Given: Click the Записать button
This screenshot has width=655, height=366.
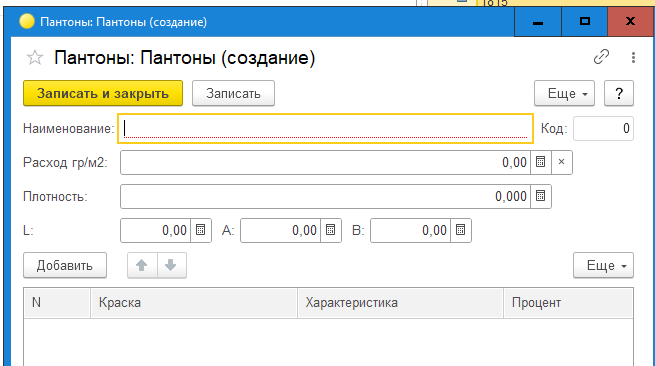Looking at the screenshot, I should [x=233, y=93].
